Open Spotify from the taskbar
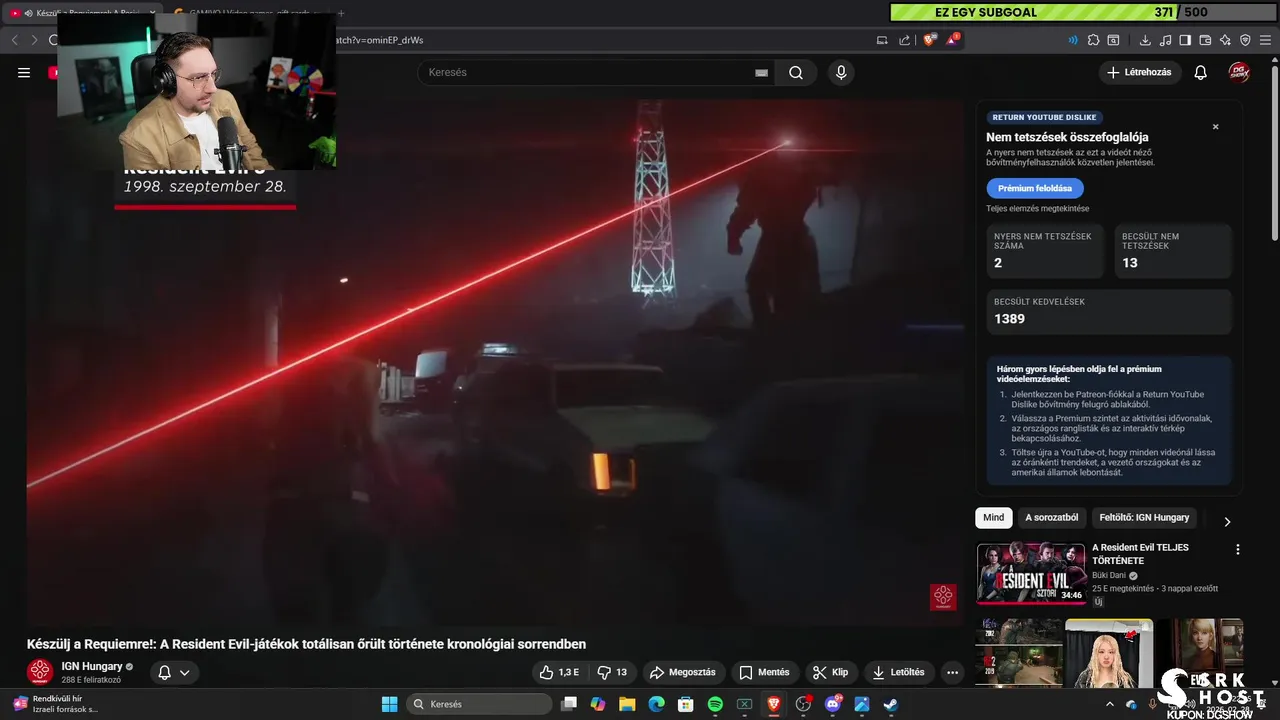 point(715,704)
